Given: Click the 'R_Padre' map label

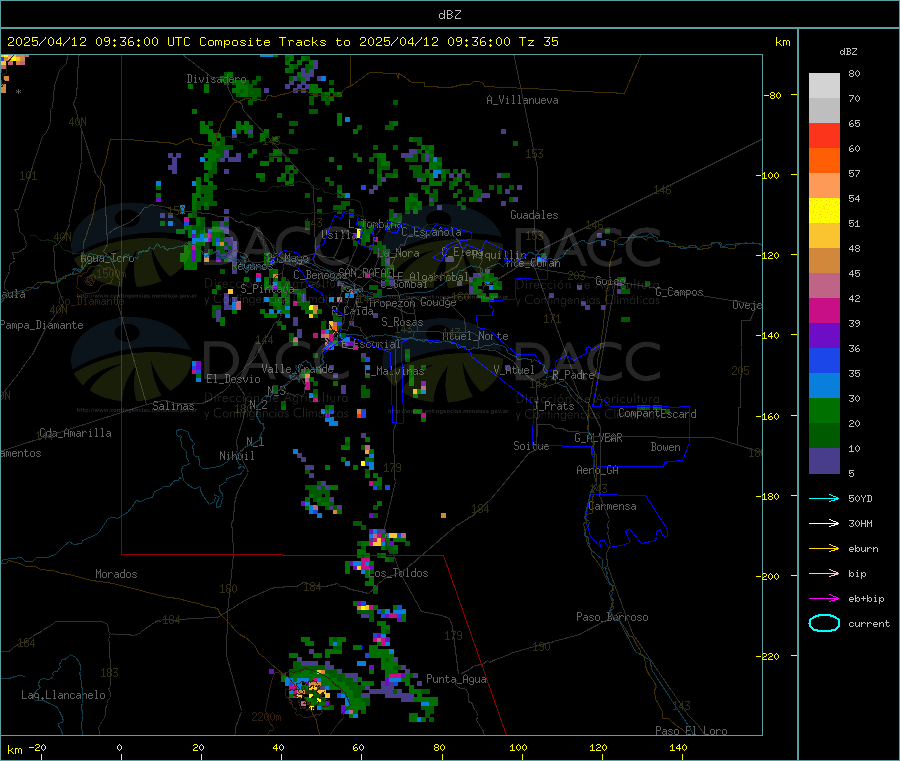Looking at the screenshot, I should (573, 375).
